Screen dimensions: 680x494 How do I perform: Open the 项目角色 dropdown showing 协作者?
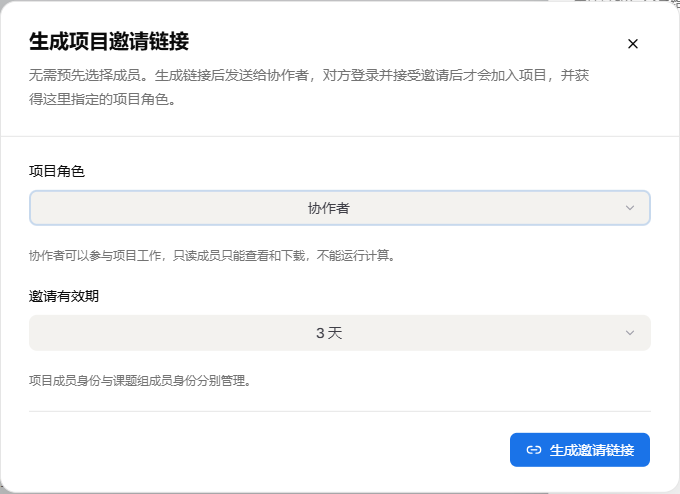tap(340, 208)
